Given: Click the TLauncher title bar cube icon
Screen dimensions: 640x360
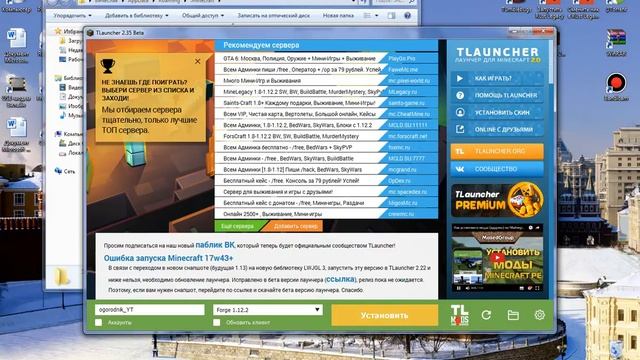Looking at the screenshot, I should (x=90, y=33).
